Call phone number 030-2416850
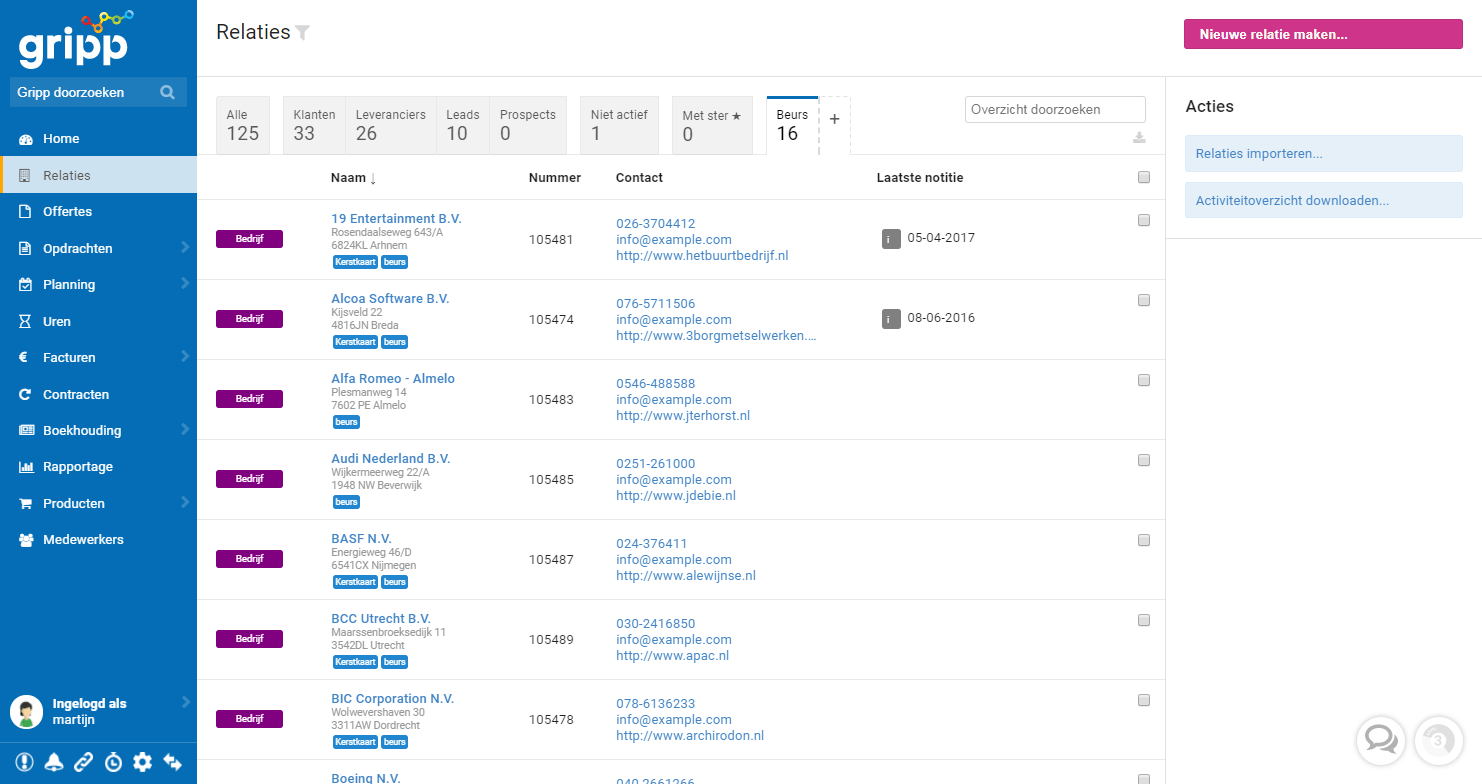The height and width of the screenshot is (784, 1482). pyautogui.click(x=655, y=624)
